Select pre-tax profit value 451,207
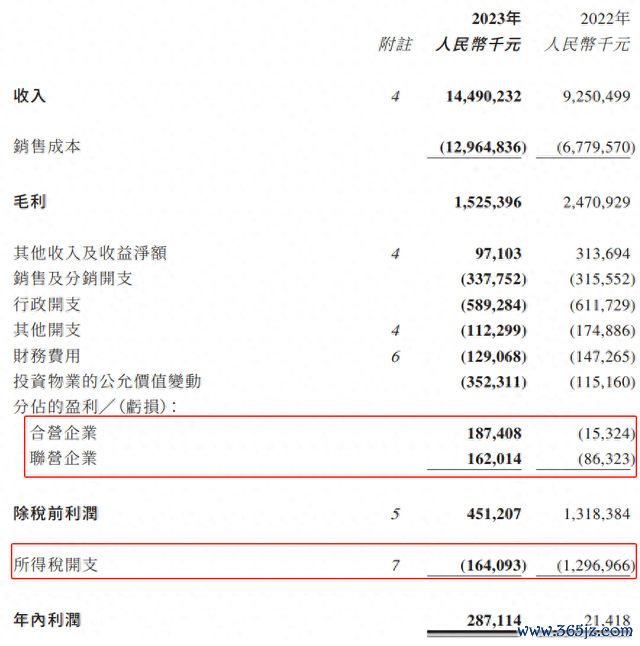The height and width of the screenshot is (646, 640). (494, 514)
